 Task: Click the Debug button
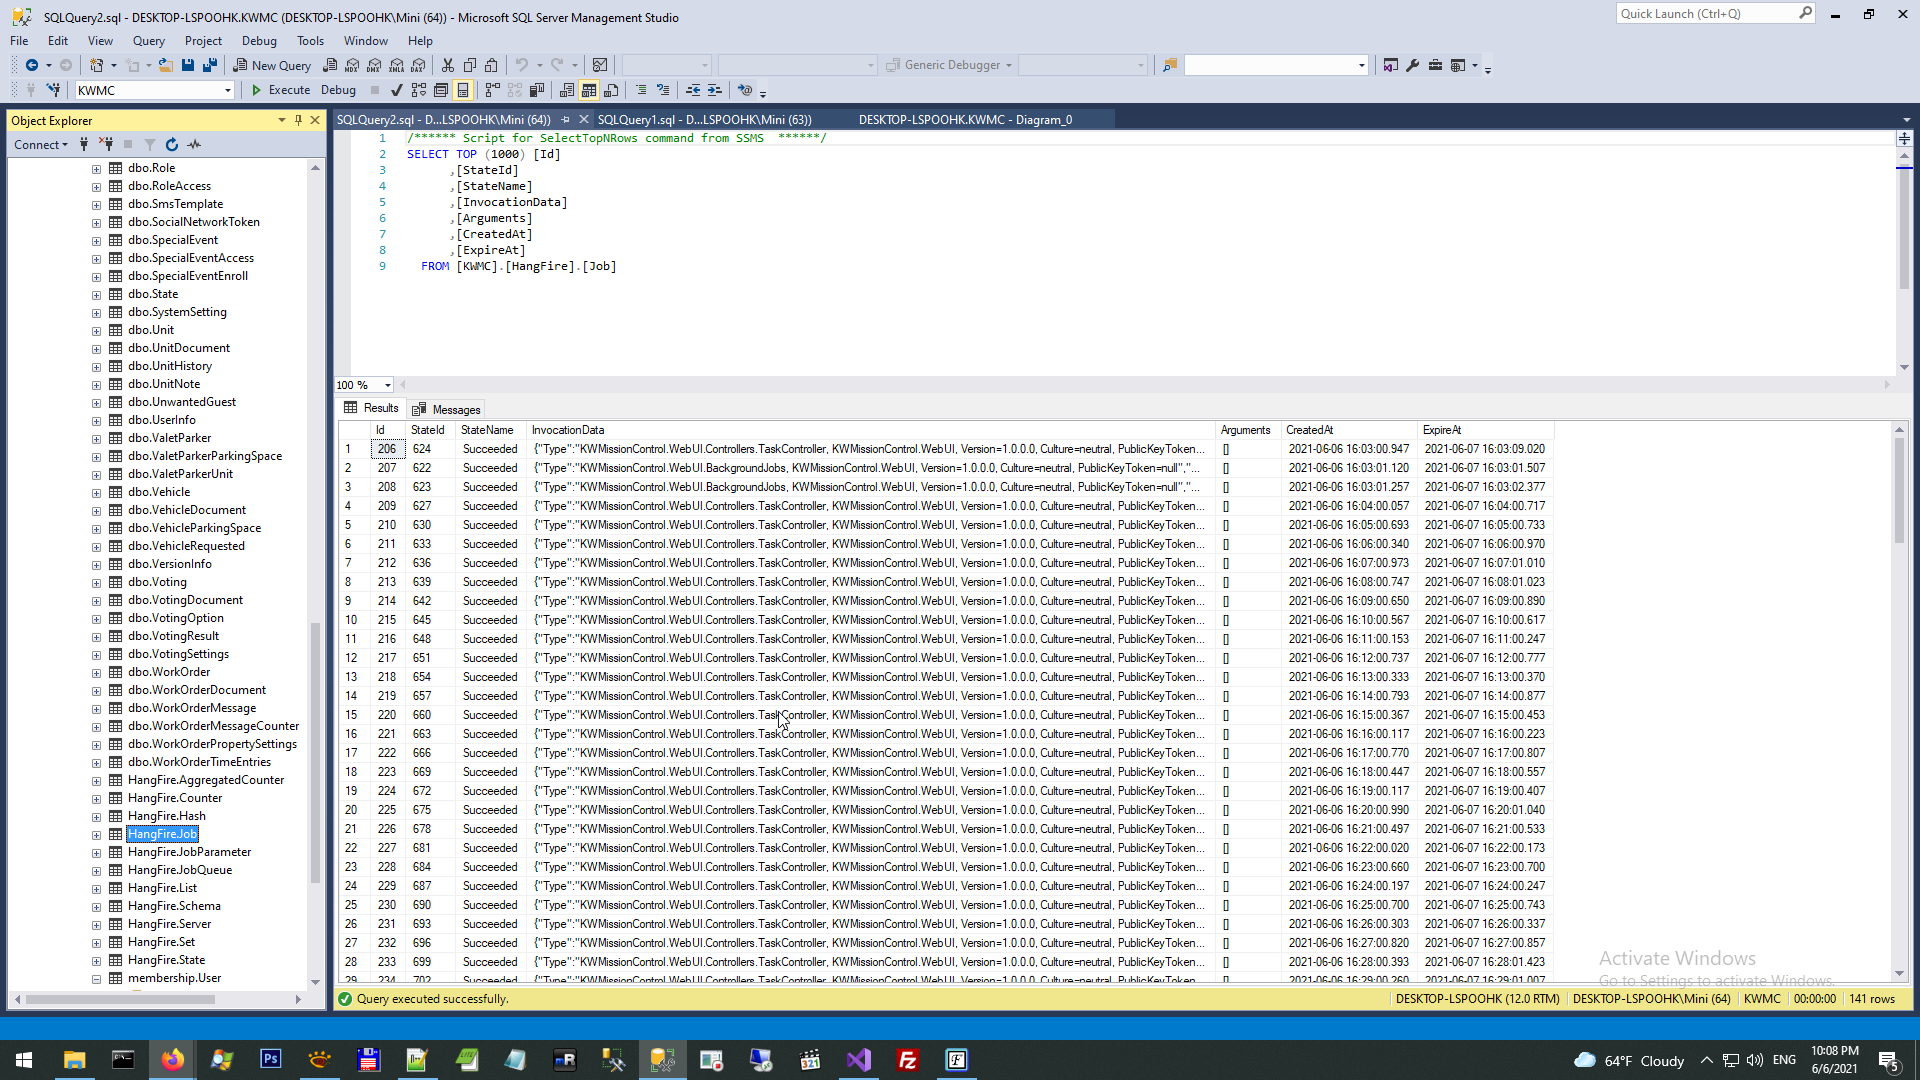(x=338, y=90)
